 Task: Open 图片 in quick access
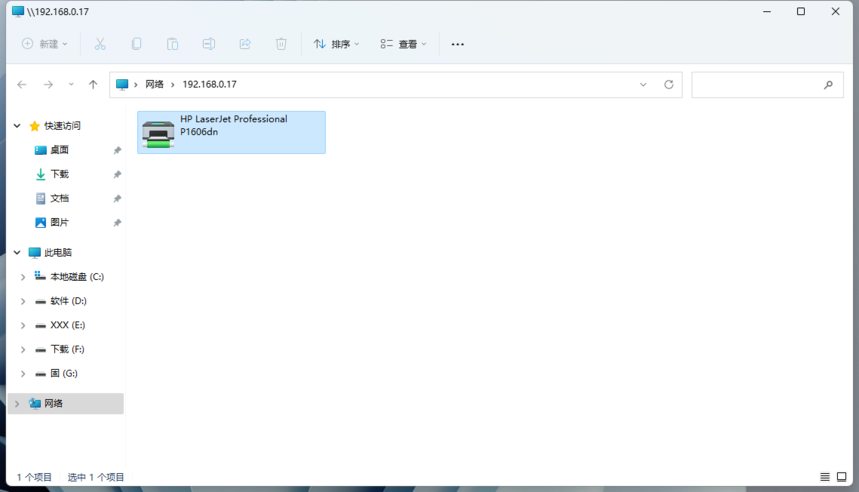point(59,222)
